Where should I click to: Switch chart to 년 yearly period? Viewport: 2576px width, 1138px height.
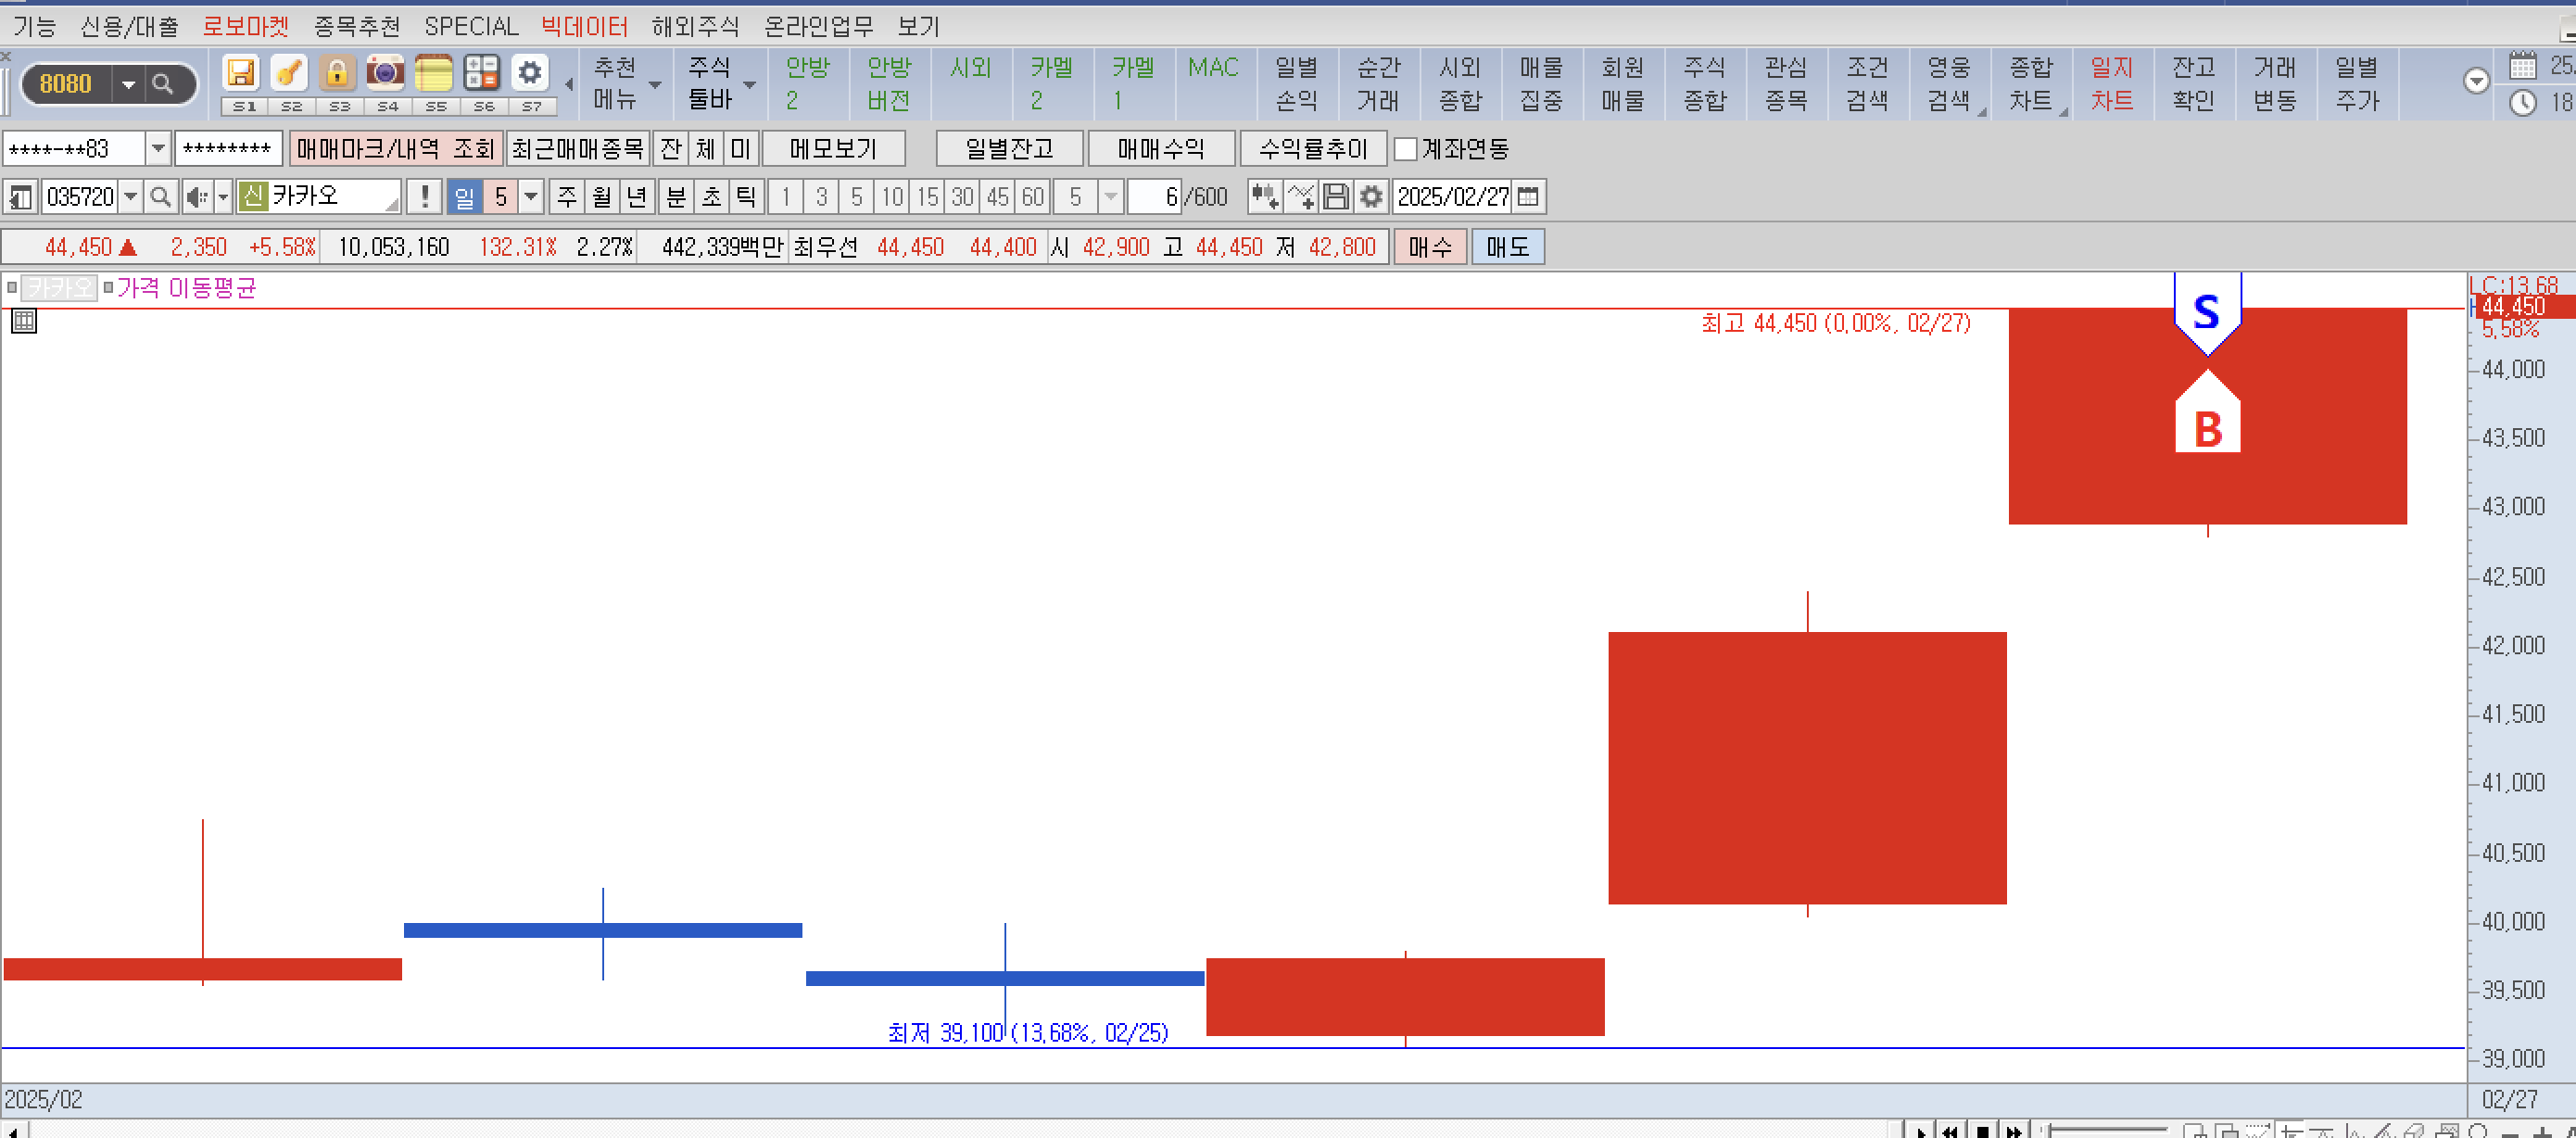click(637, 197)
